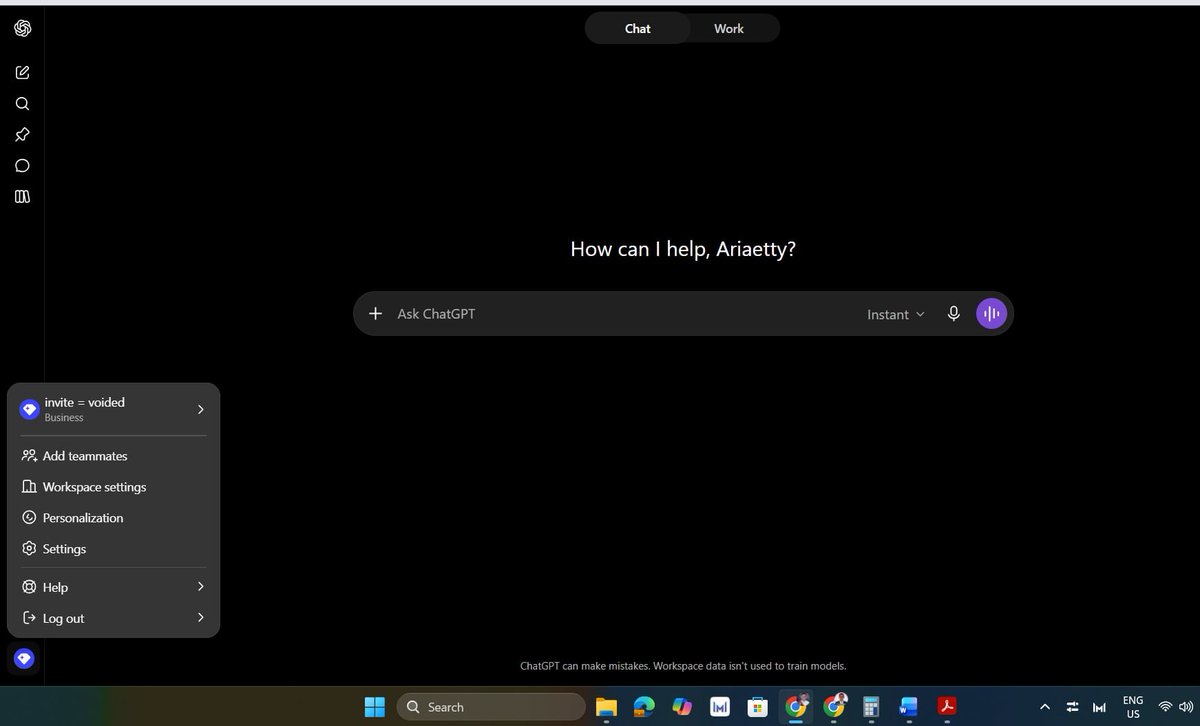Viewport: 1200px width, 726px height.
Task: Click the Wi-Fi network tray icon
Action: pyautogui.click(x=1166, y=707)
